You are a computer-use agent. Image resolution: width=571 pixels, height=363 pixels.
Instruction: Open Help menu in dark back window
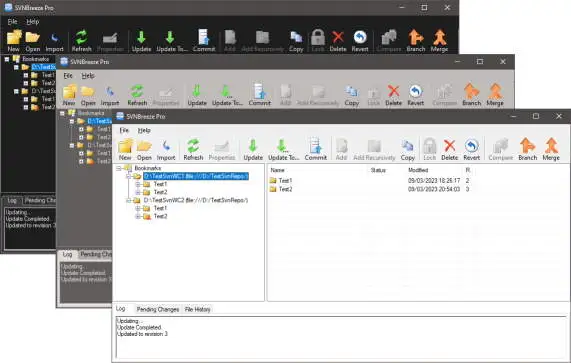[x=32, y=21]
